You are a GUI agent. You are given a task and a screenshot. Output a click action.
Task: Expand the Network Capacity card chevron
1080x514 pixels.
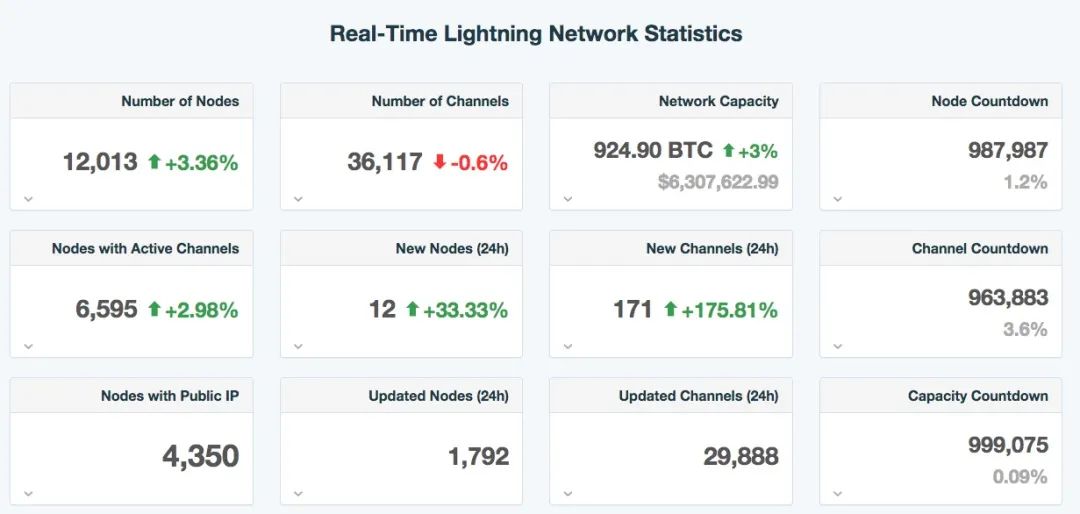coord(568,198)
